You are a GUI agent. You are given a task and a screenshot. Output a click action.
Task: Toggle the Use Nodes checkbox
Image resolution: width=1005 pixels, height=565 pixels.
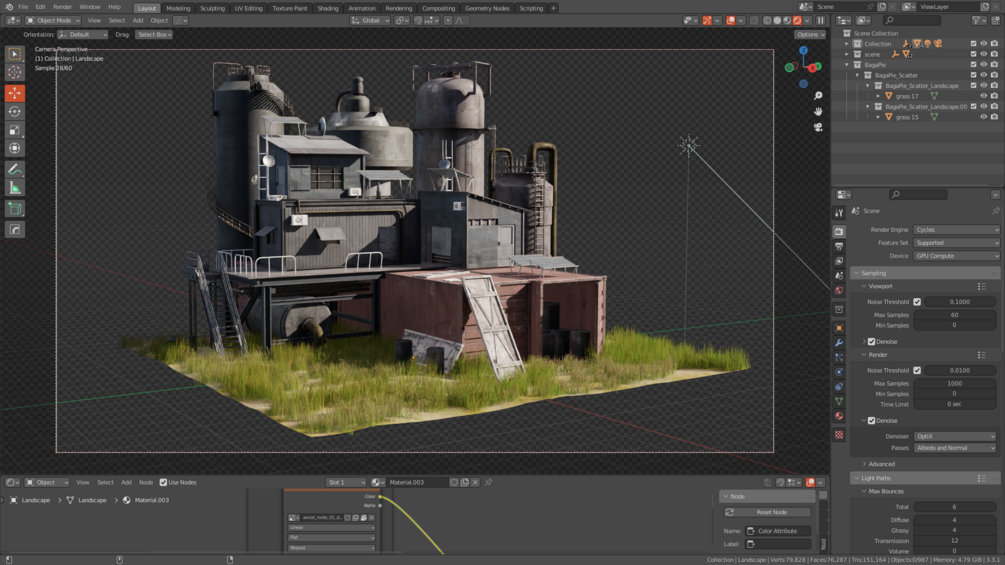[x=164, y=483]
